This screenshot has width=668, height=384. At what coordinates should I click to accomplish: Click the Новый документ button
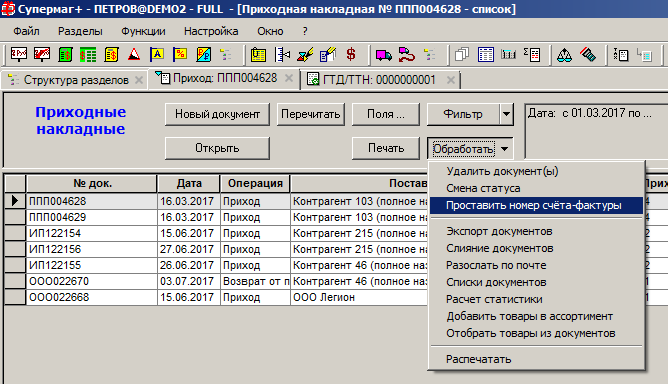pyautogui.click(x=217, y=114)
